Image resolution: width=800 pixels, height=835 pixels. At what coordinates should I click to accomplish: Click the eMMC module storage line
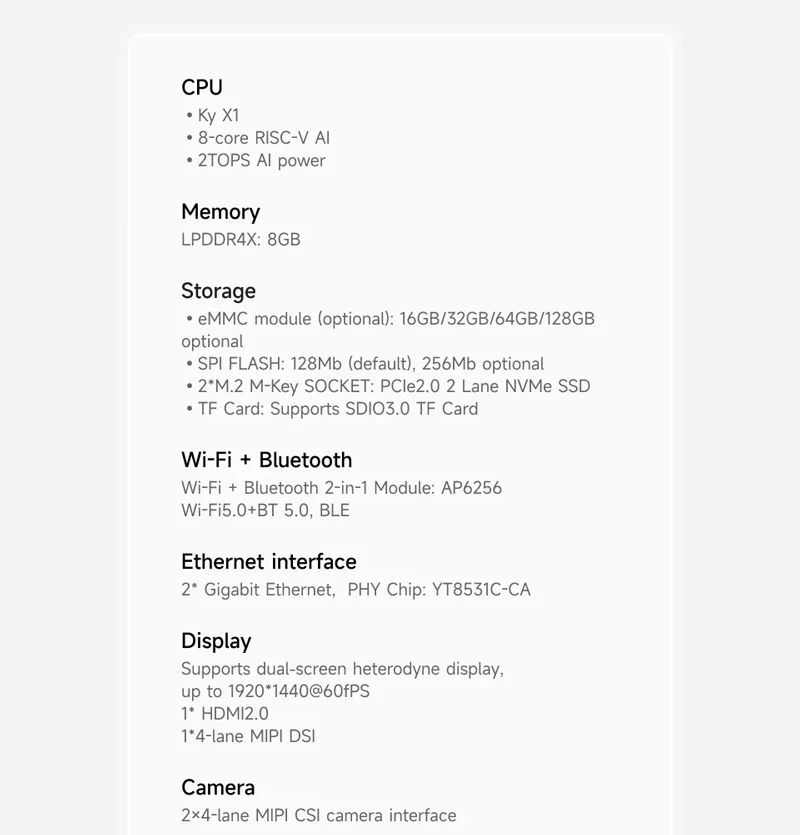(390, 319)
